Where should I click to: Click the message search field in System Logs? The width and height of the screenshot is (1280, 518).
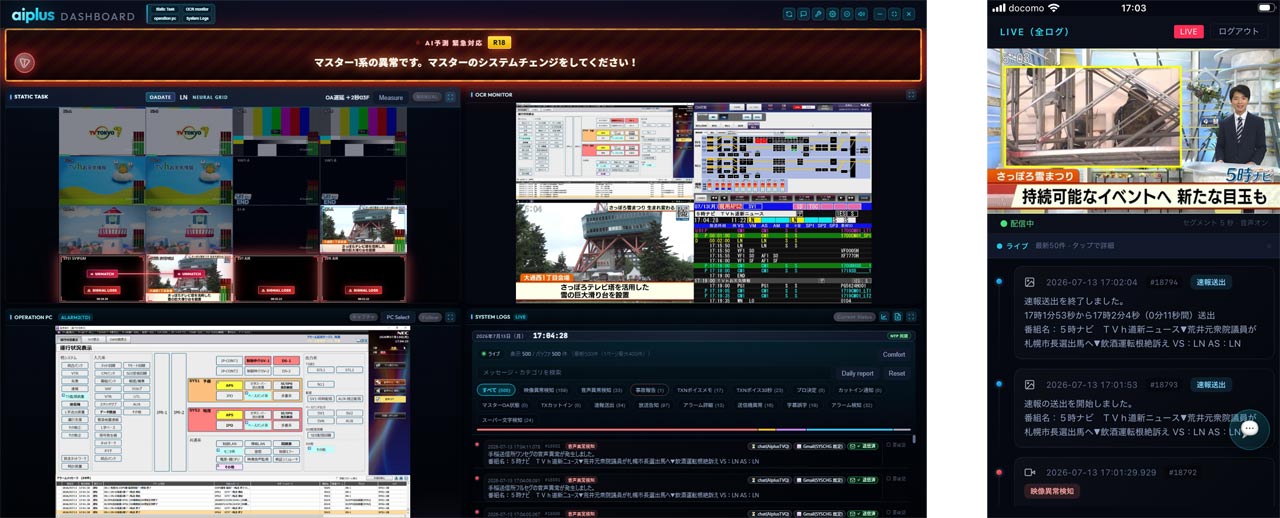click(655, 373)
